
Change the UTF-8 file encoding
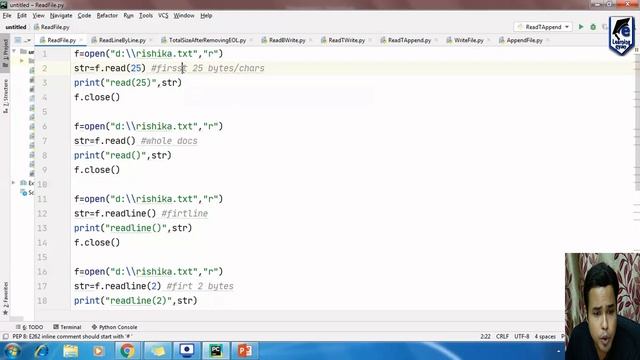click(x=522, y=336)
